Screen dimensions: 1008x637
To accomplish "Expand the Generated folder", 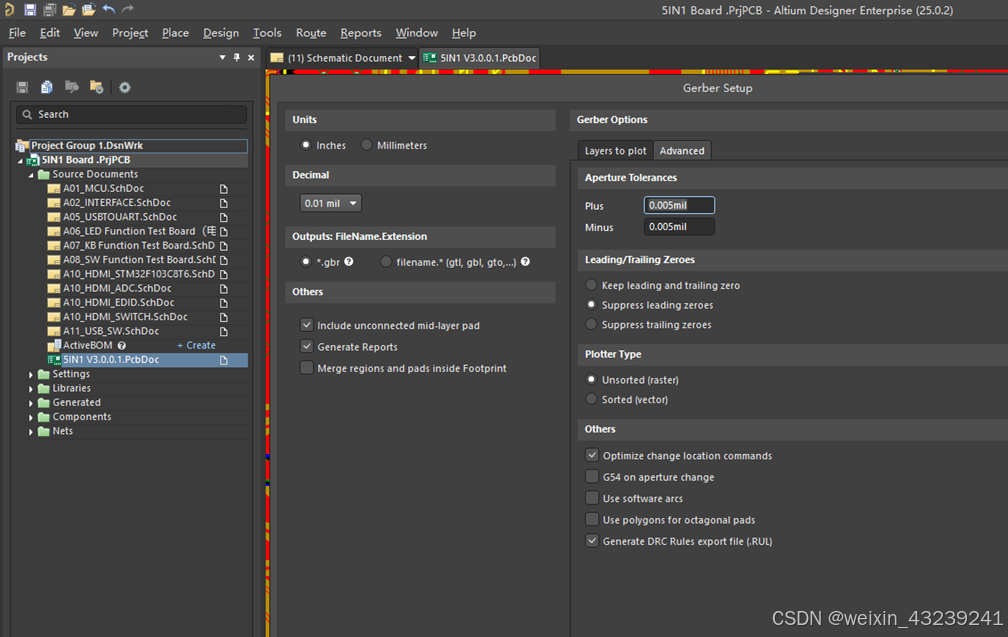I will (x=31, y=403).
